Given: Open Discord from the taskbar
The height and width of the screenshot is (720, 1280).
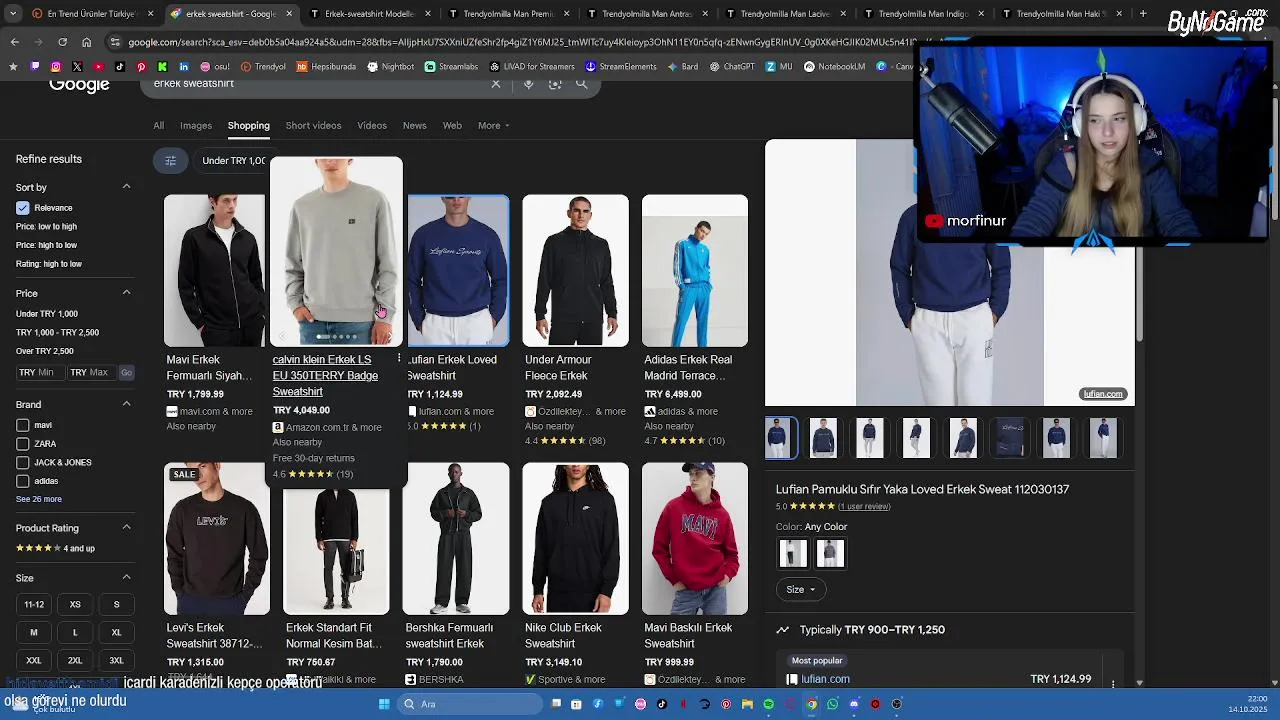Looking at the screenshot, I should [x=854, y=704].
